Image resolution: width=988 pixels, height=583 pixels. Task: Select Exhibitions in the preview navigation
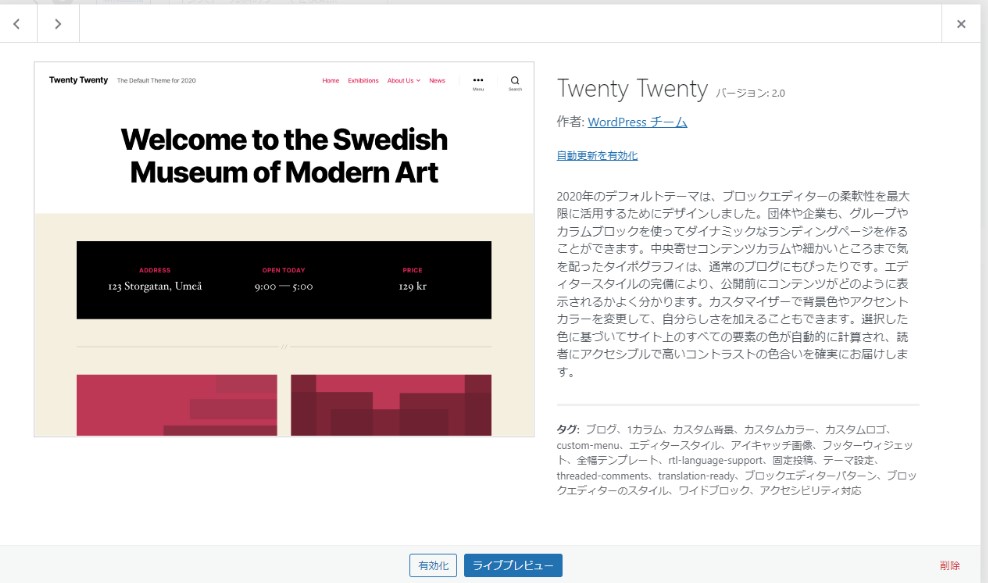[363, 81]
